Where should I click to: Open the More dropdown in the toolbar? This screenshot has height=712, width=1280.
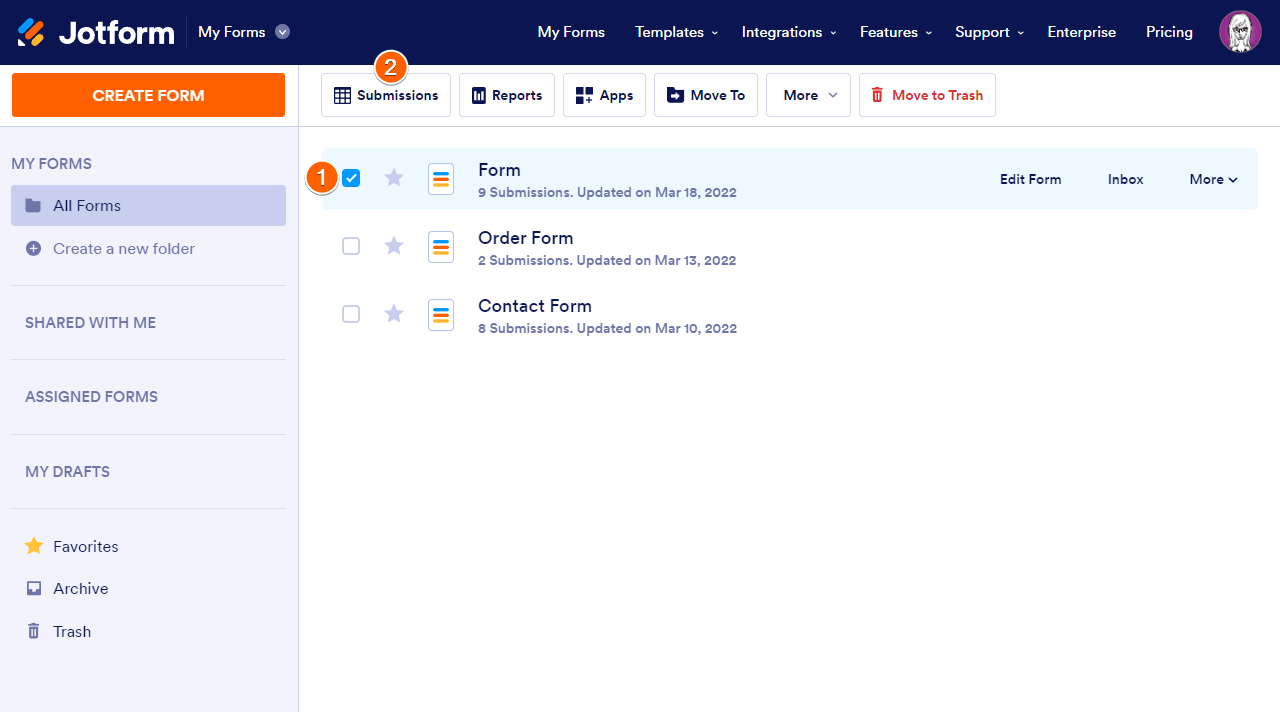tap(808, 95)
